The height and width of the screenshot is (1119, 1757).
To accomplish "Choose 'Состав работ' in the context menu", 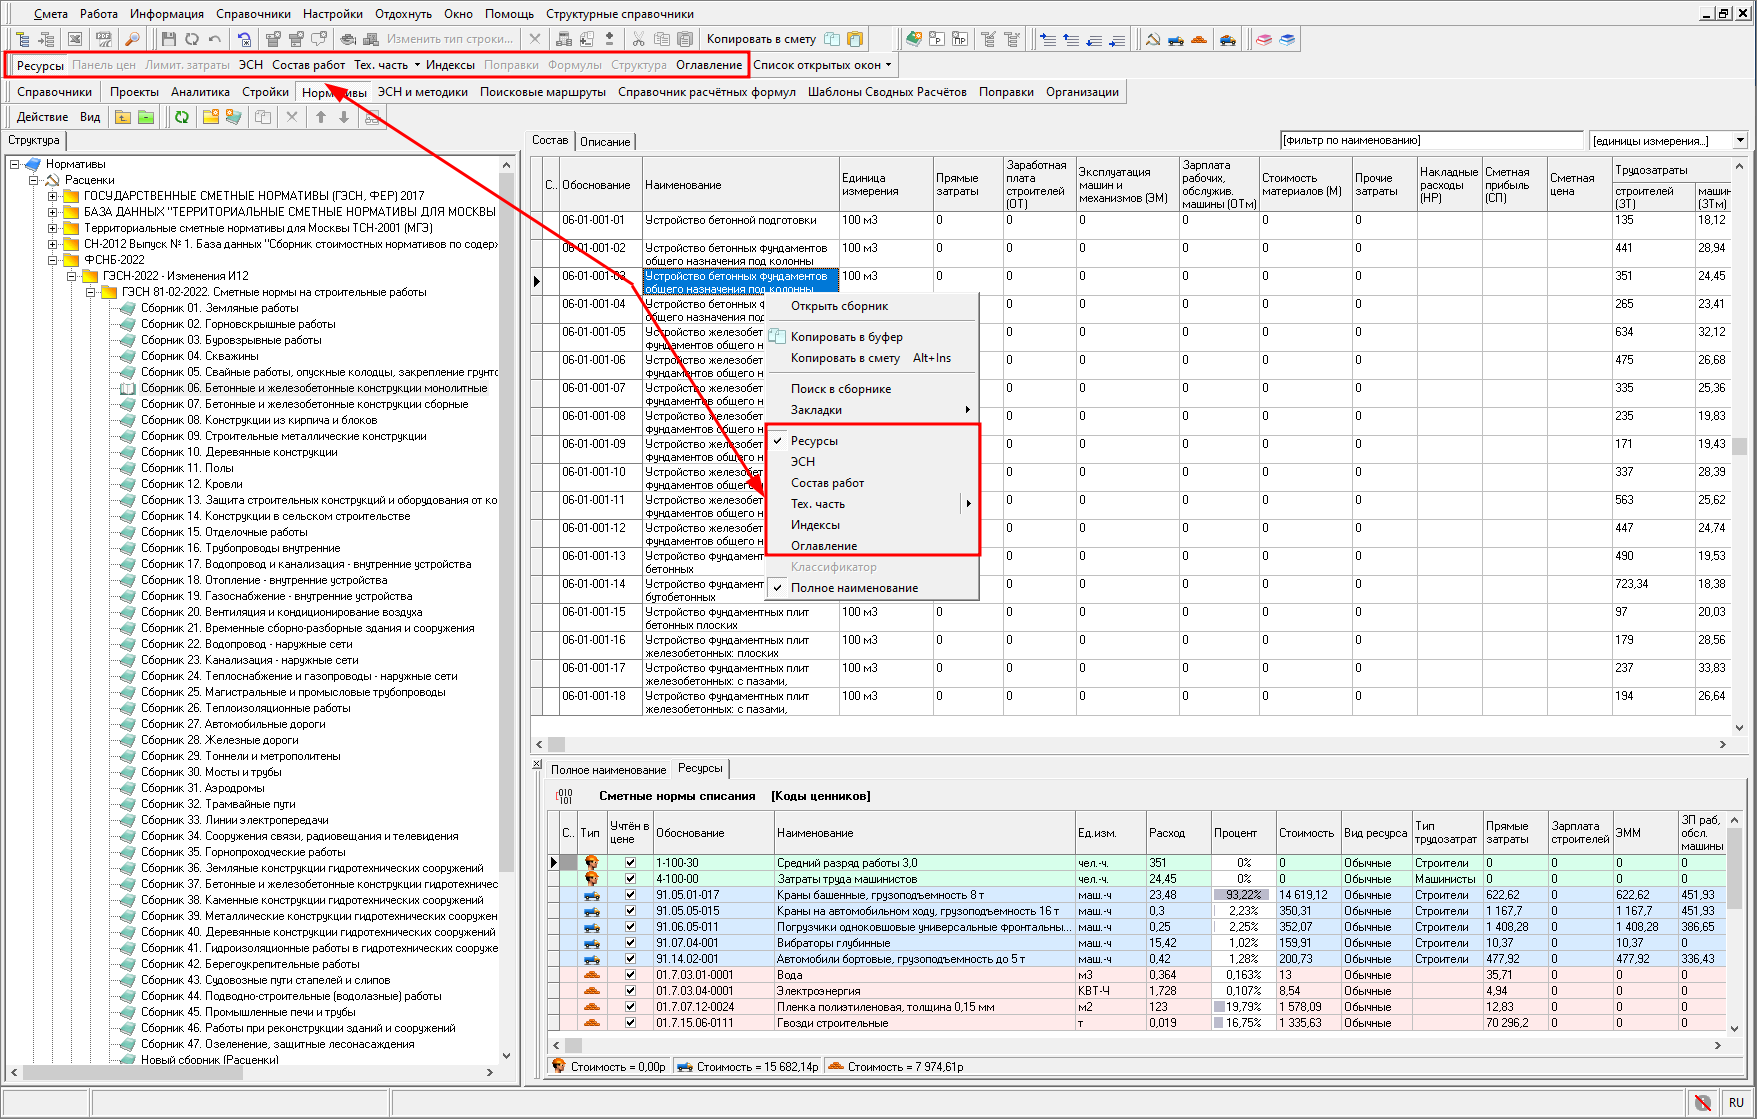I will click(827, 483).
